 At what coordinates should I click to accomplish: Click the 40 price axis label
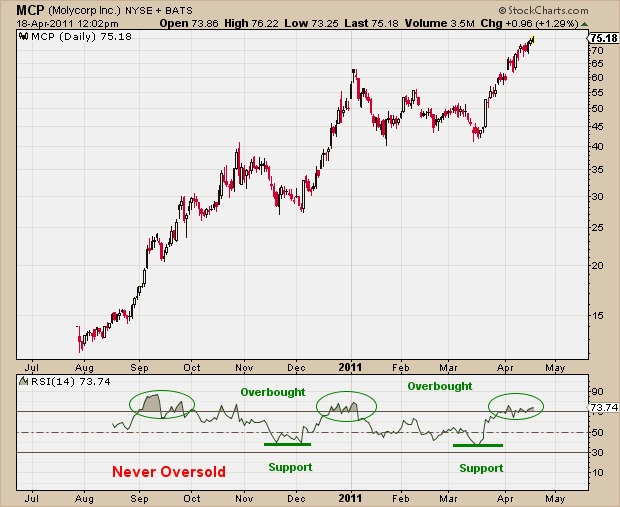(x=597, y=146)
